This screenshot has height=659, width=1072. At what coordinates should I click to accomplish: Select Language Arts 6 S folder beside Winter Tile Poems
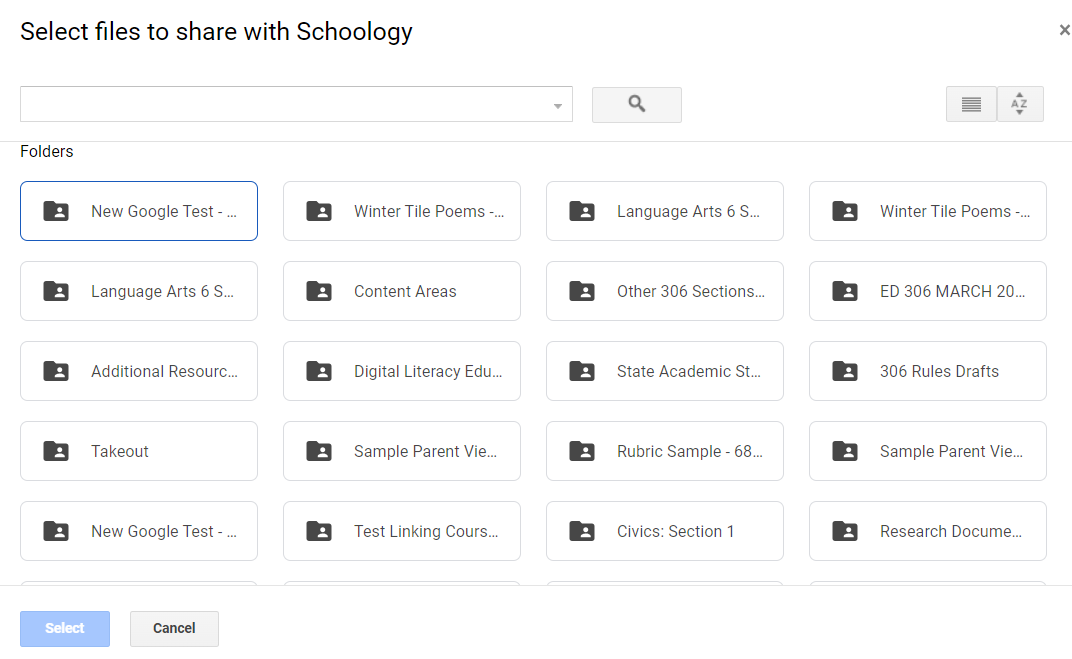665,211
